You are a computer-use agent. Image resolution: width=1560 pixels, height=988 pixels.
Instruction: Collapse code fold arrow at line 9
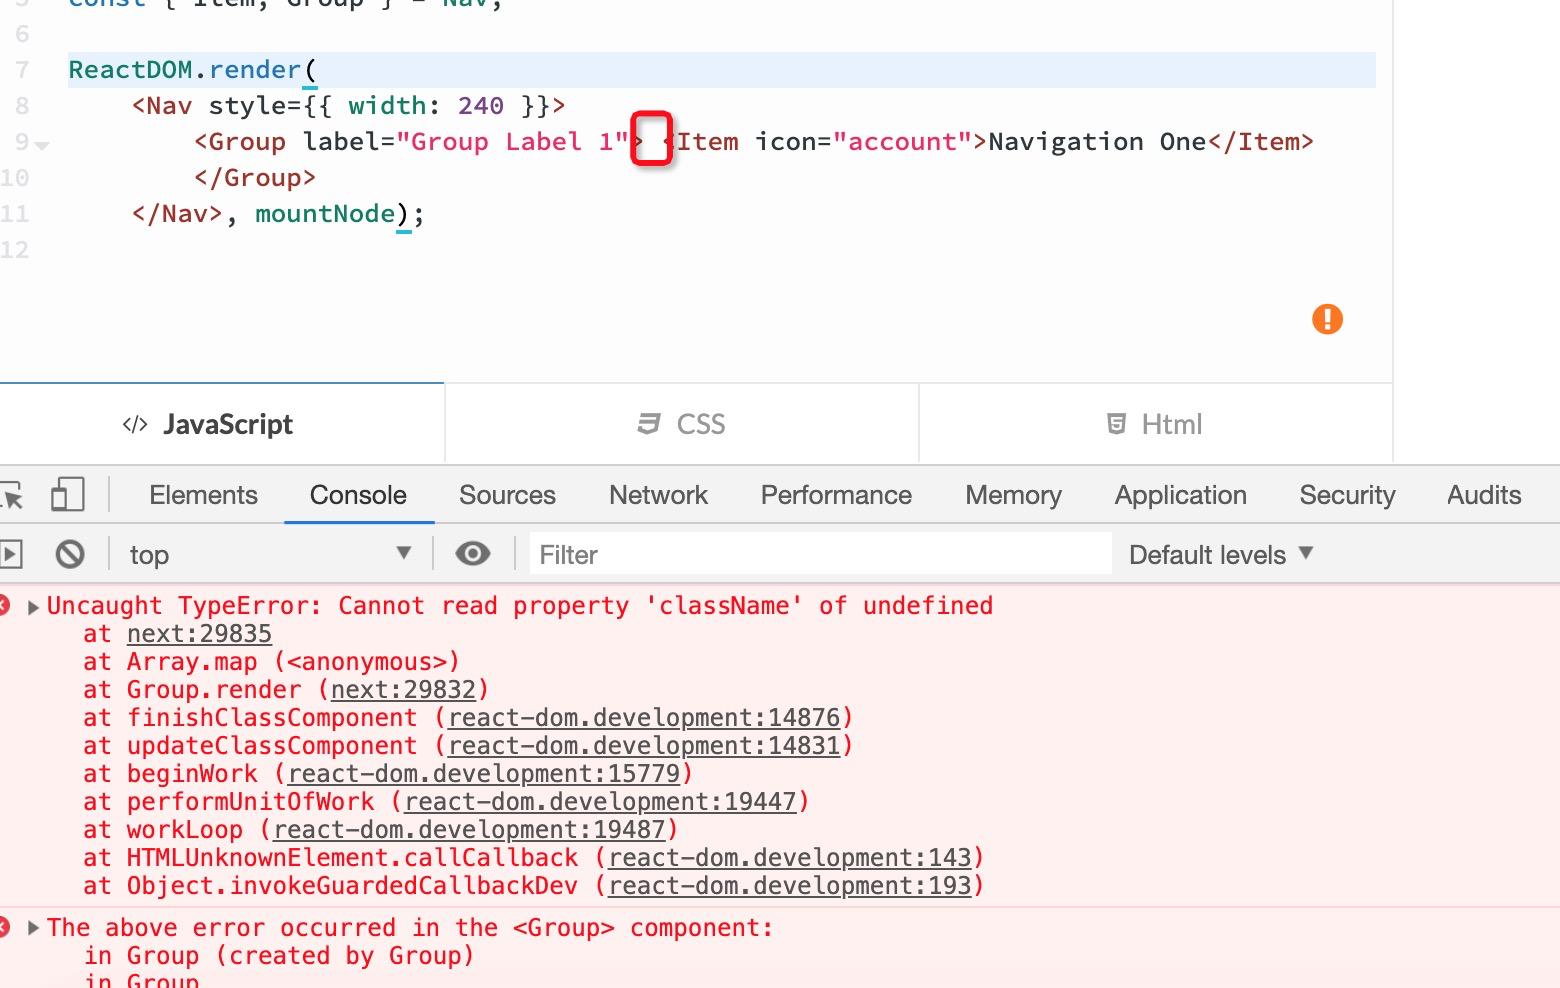[42, 145]
